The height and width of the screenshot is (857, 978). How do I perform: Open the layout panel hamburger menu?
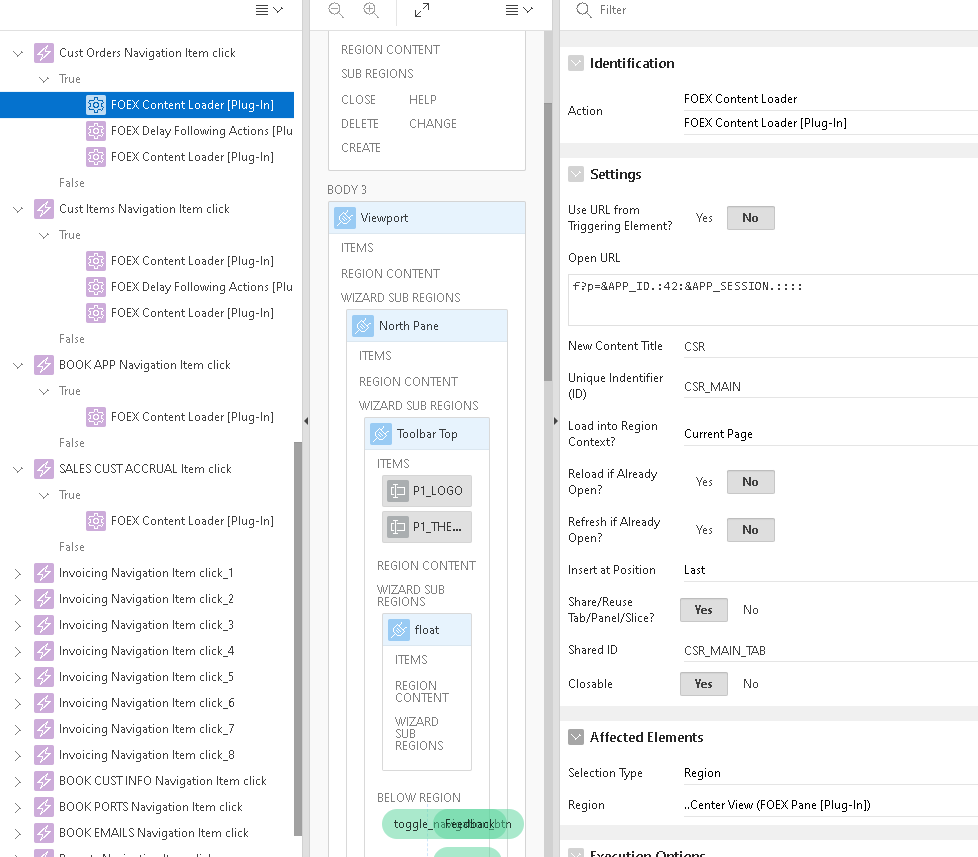pos(519,10)
